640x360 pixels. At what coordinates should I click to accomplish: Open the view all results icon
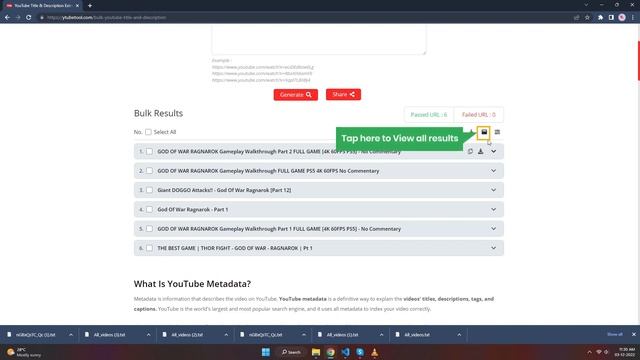pos(484,132)
